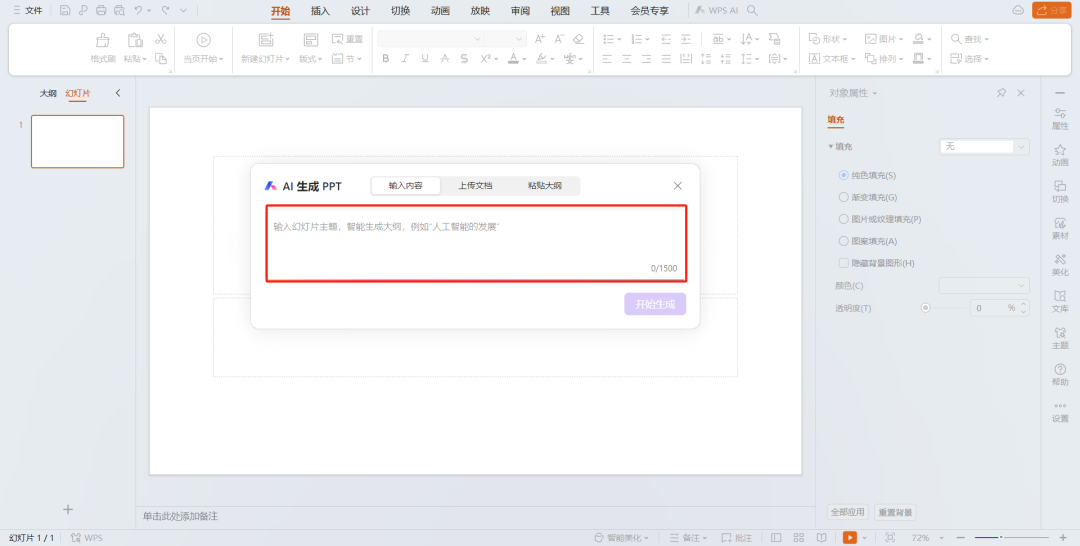Click the zoom slider in status bar
The image size is (1080, 546).
point(1011,537)
